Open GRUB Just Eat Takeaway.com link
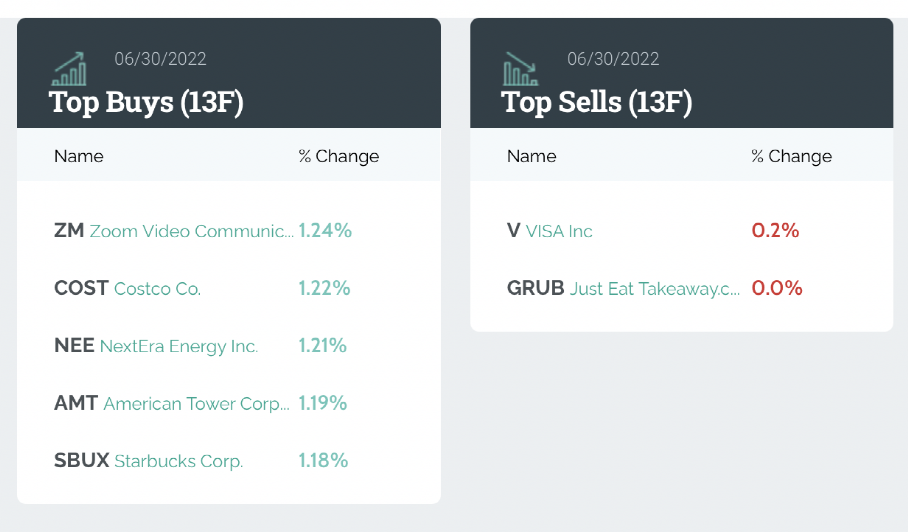 624,289
